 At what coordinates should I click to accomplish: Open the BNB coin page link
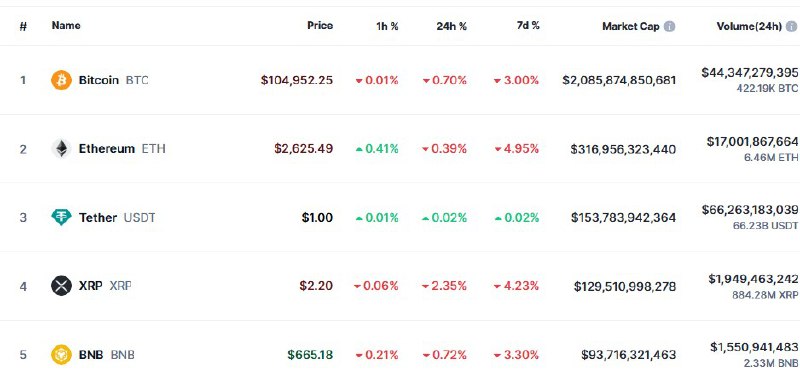106,354
